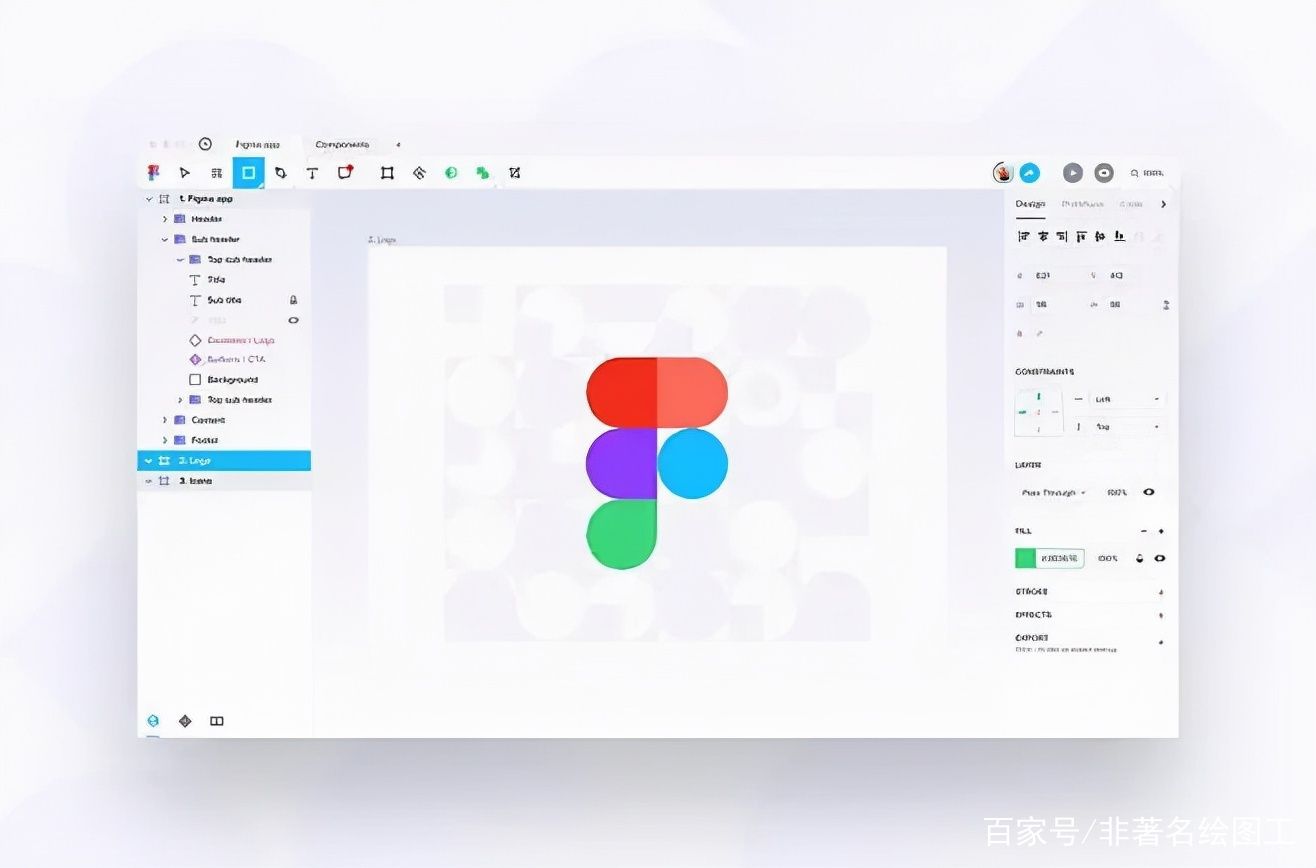Remove the fill with minus button
The image size is (1316, 868).
[1144, 531]
